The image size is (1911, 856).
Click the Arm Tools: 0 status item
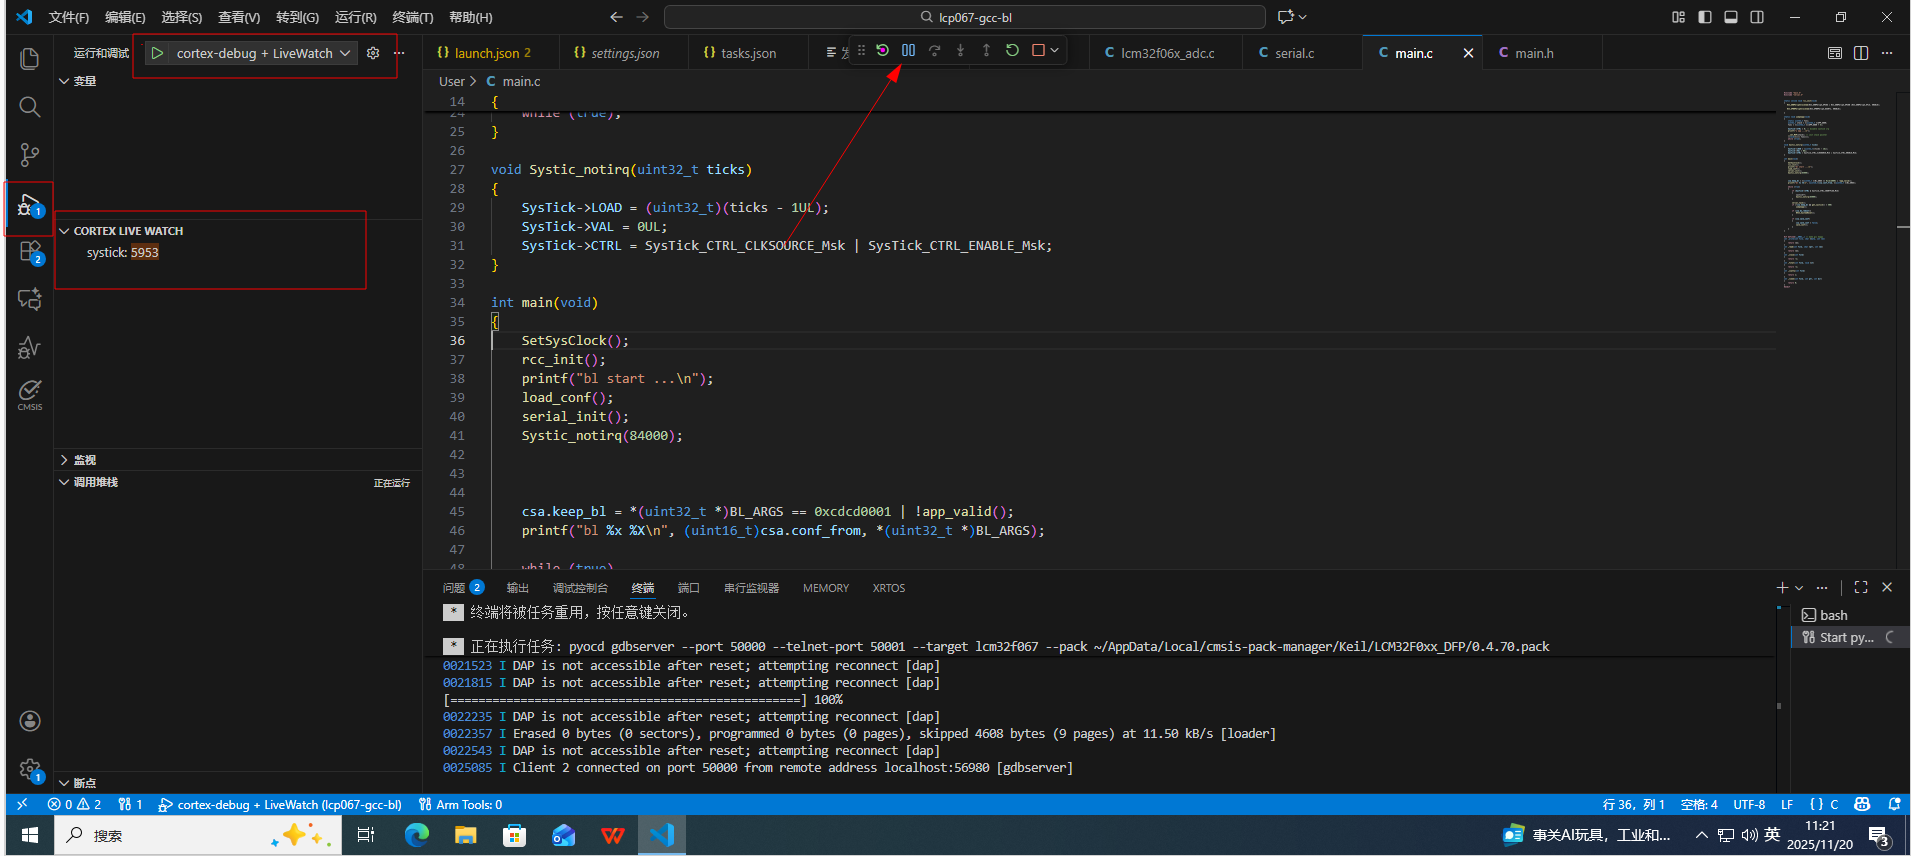pyautogui.click(x=461, y=805)
